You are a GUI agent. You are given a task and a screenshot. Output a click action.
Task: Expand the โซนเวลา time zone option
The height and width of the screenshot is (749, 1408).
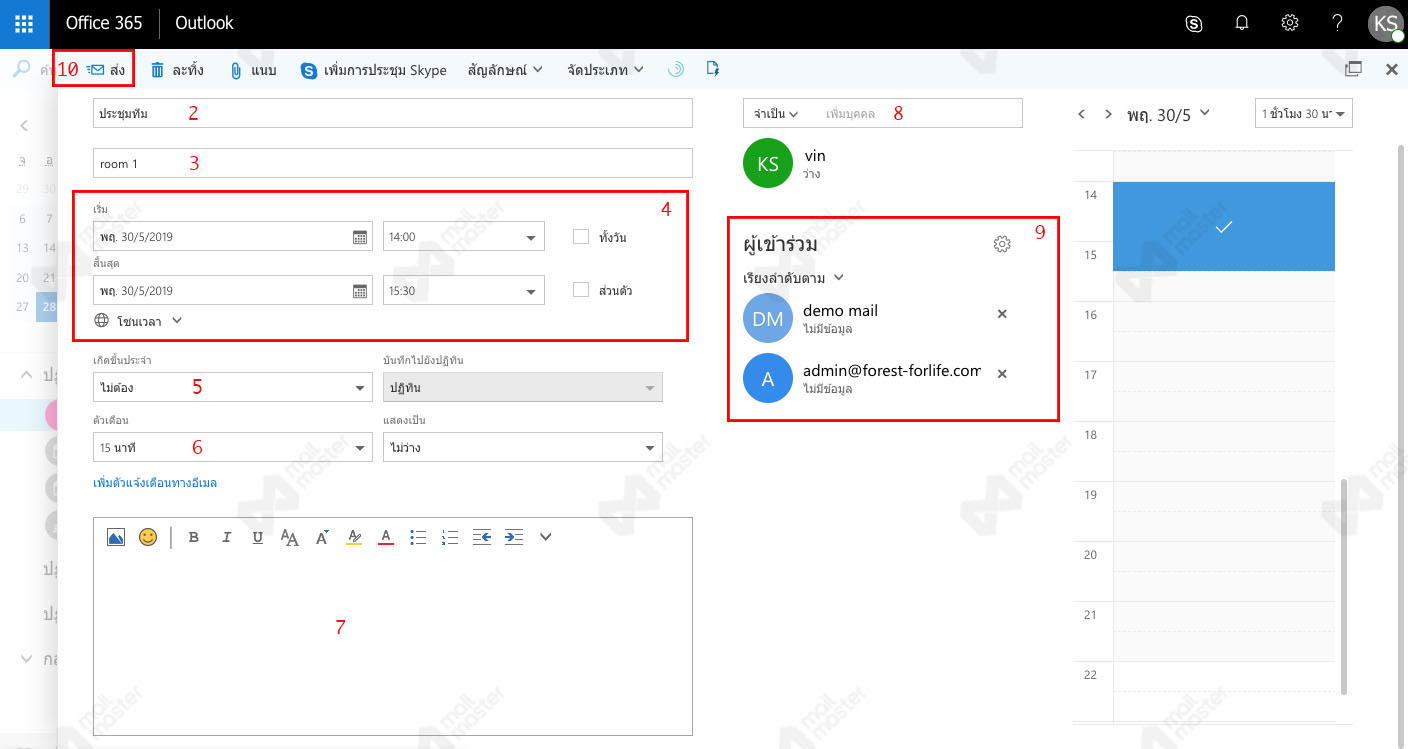[138, 321]
